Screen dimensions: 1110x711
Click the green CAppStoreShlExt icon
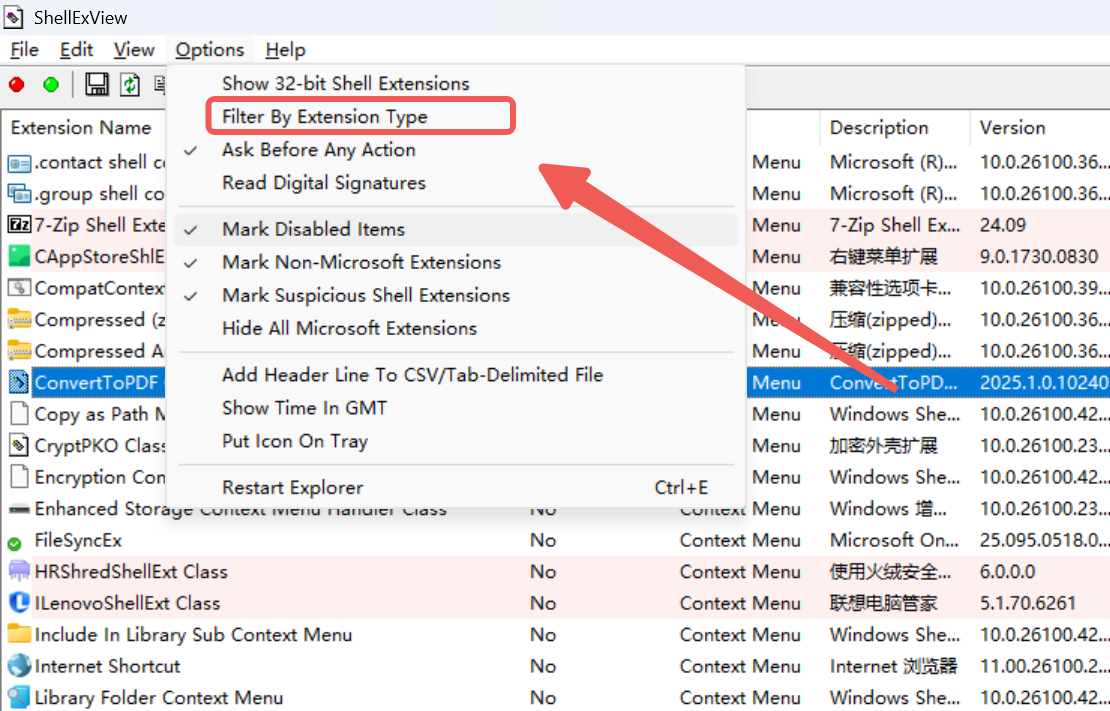click(x=19, y=256)
